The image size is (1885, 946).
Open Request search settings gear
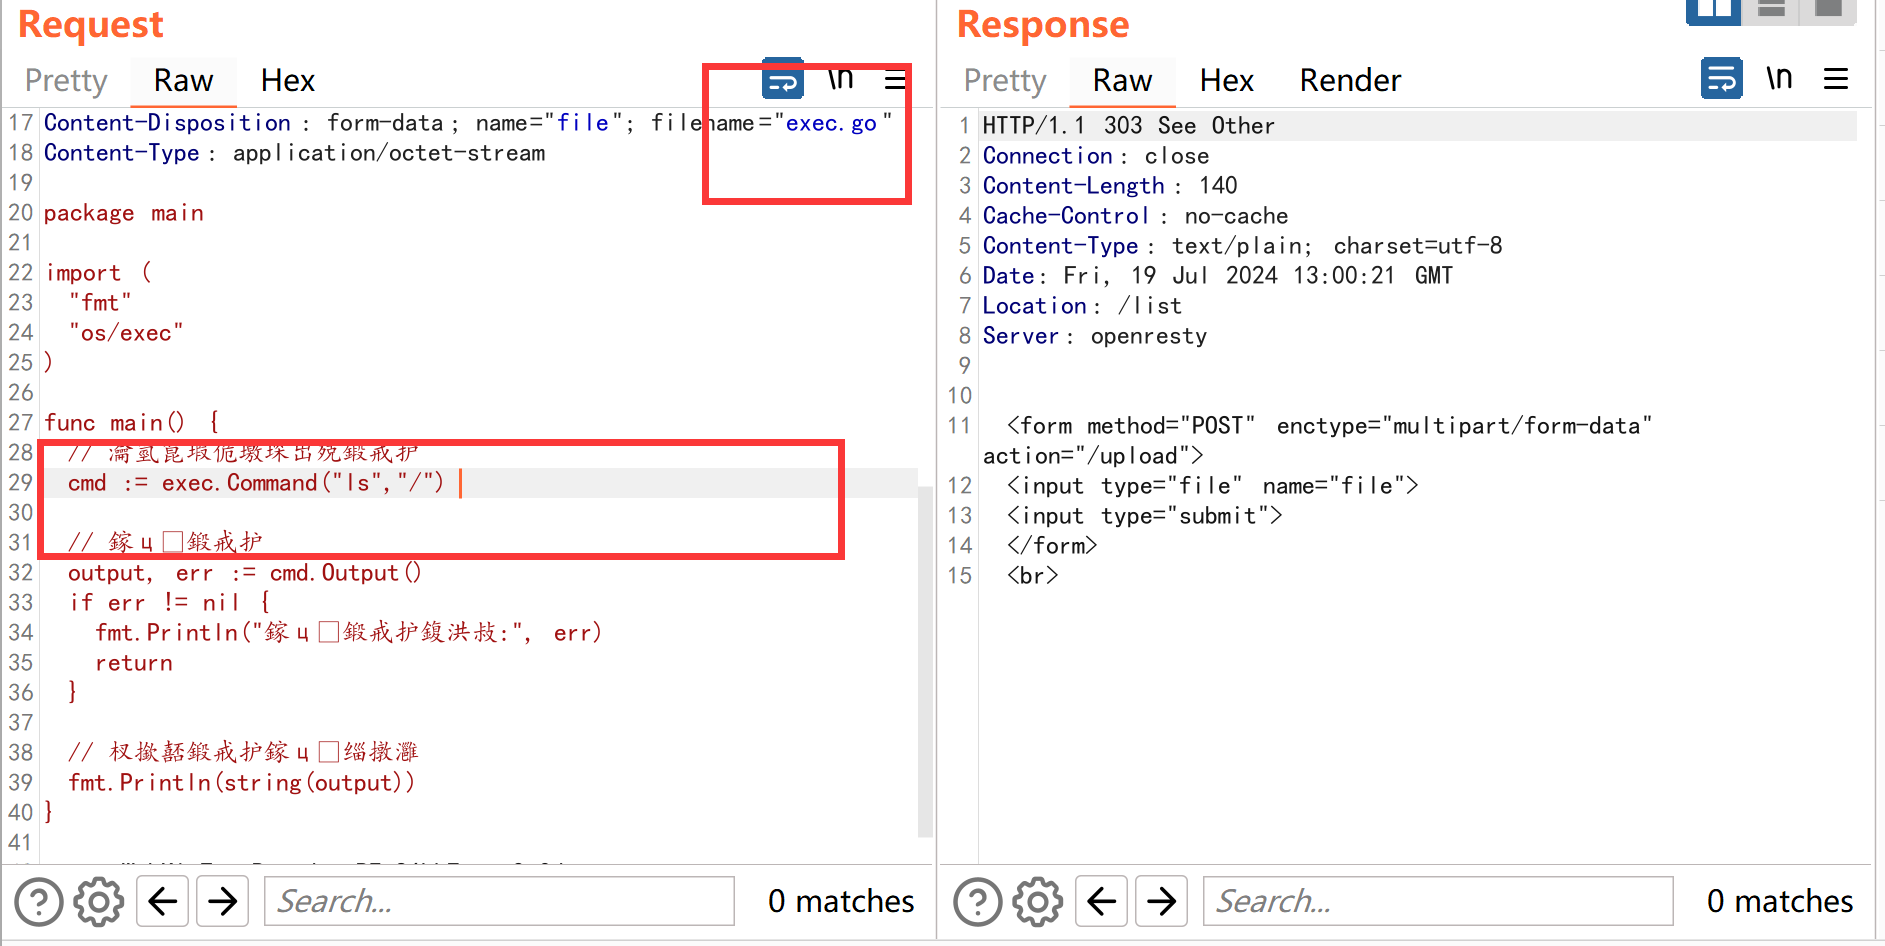99,902
